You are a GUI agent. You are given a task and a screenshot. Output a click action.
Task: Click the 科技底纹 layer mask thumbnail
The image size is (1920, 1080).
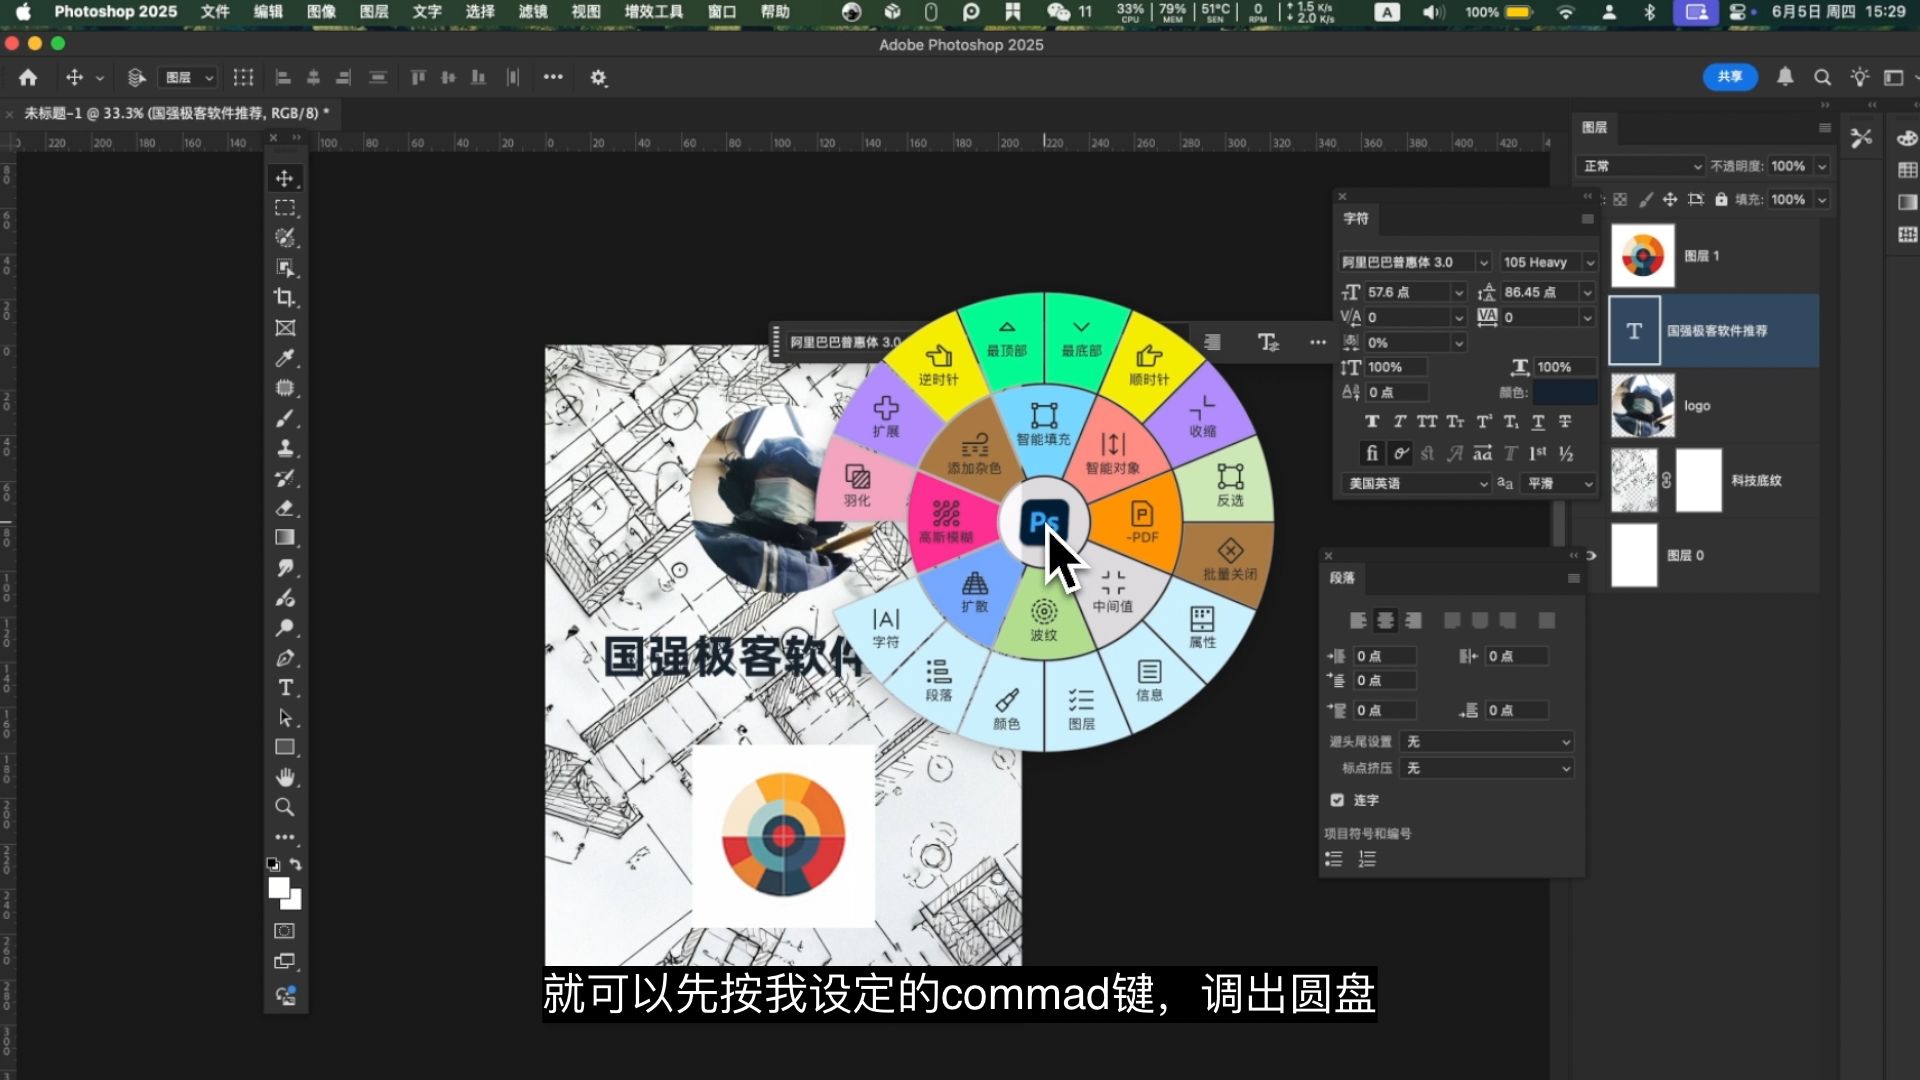pyautogui.click(x=1699, y=481)
